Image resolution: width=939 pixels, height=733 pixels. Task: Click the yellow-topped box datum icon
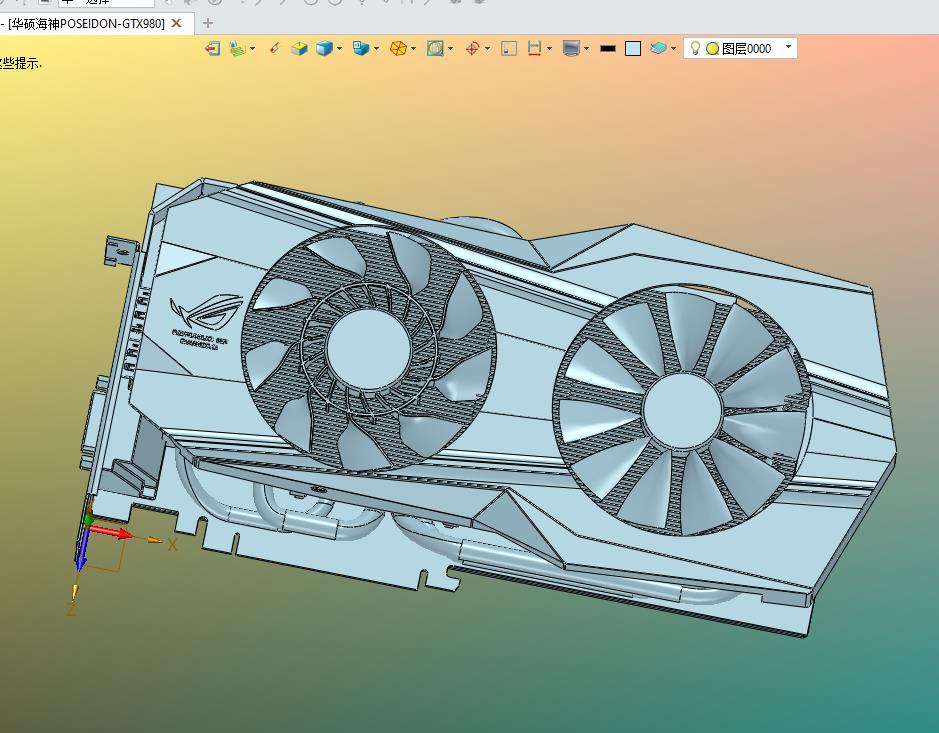pyautogui.click(x=299, y=48)
